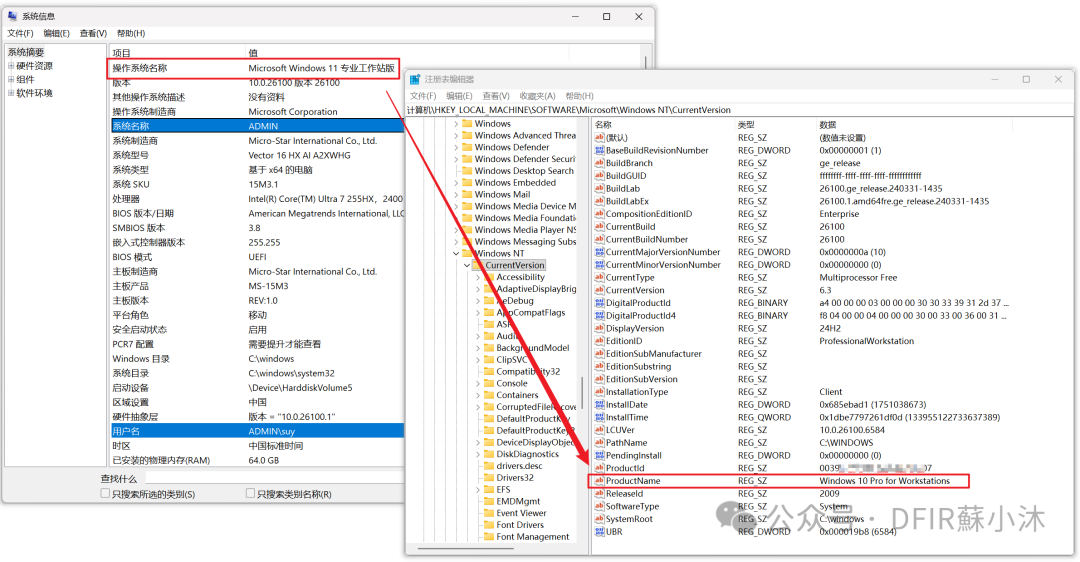Open 帮助(H) menu in Registry Editor
Screen dimensions: 1080x562
point(579,96)
